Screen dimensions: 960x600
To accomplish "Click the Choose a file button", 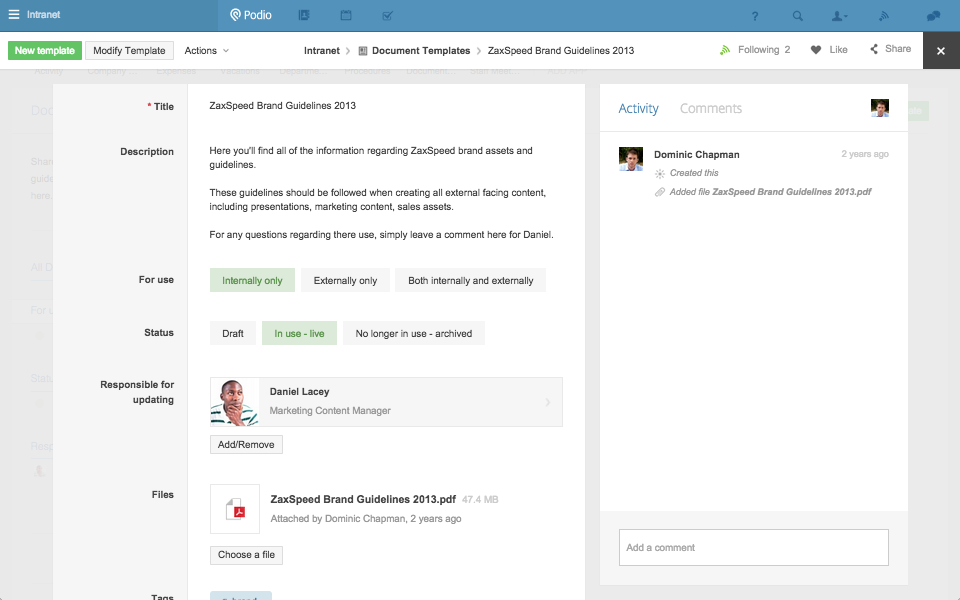I will [246, 555].
